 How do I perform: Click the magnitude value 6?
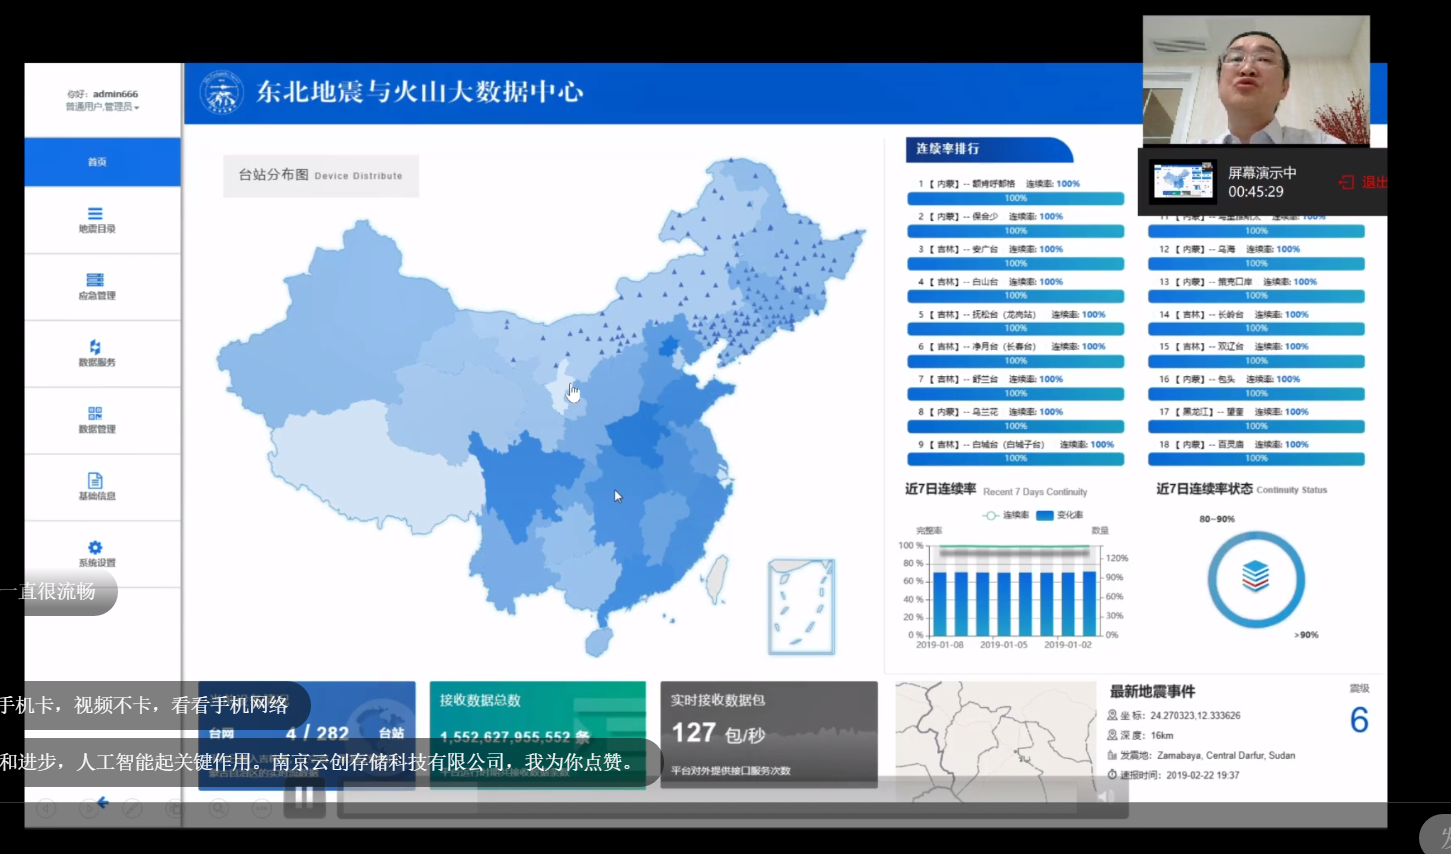click(1359, 720)
